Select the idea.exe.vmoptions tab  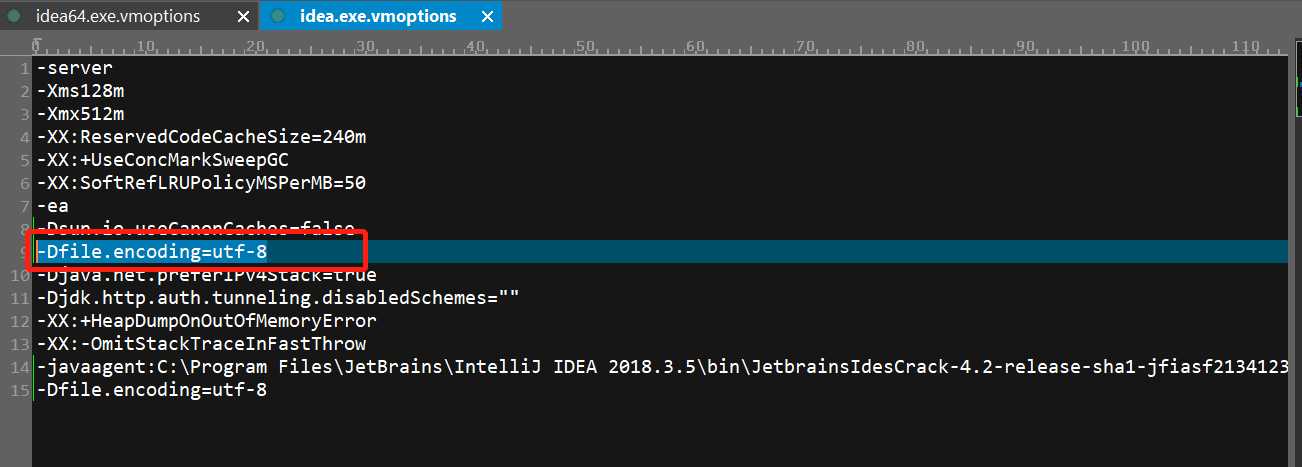[x=378, y=16]
